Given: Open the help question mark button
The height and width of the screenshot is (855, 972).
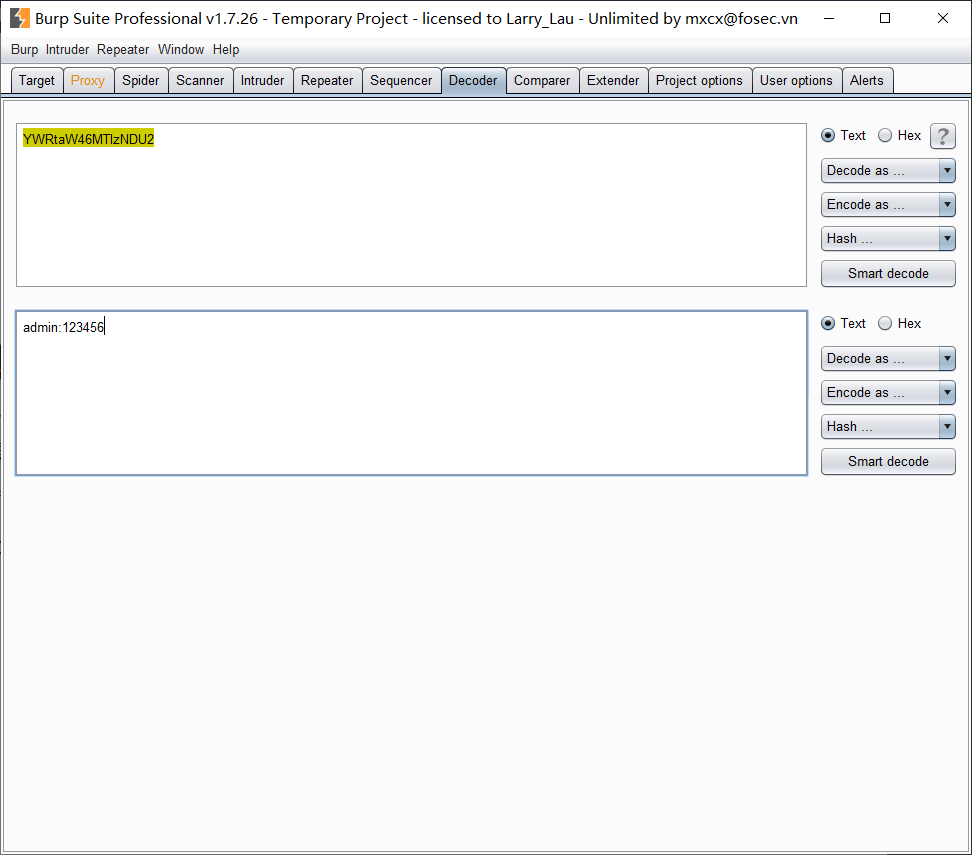Looking at the screenshot, I should click(942, 136).
